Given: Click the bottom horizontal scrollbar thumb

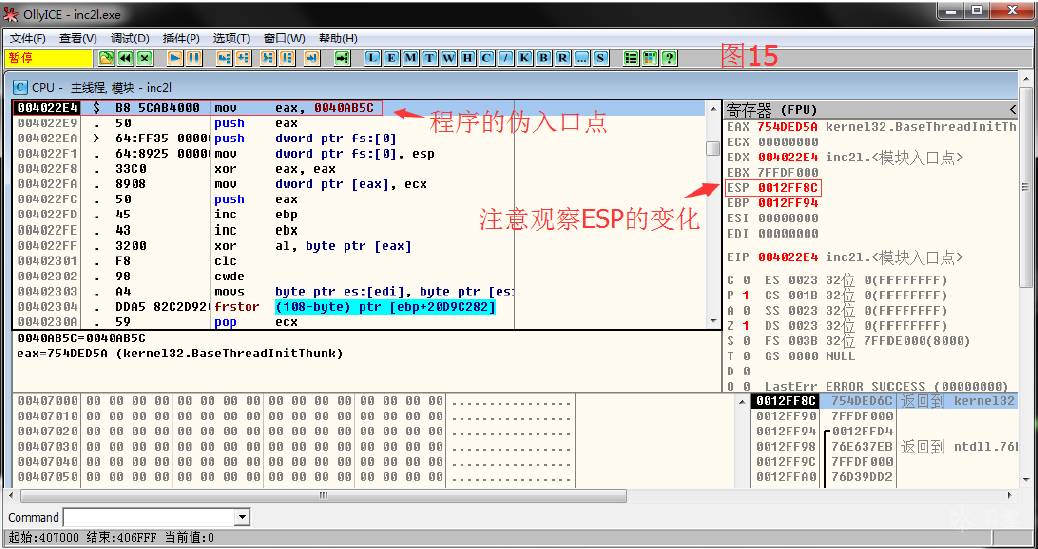Looking at the screenshot, I should tap(323, 495).
